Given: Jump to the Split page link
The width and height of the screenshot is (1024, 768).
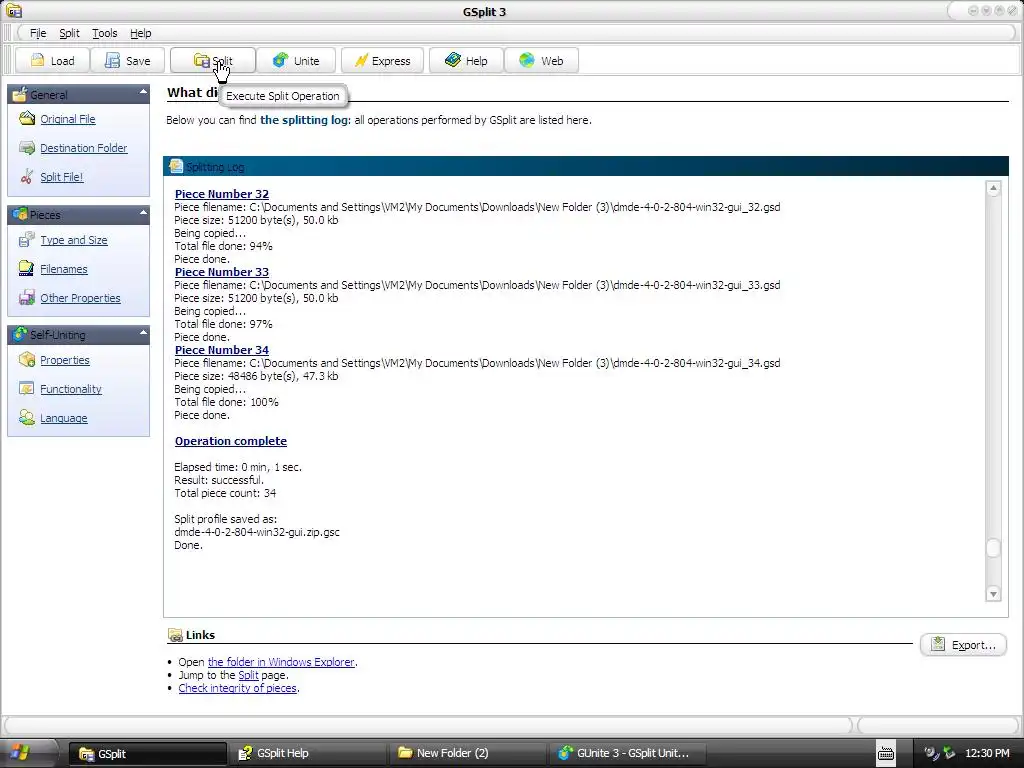Looking at the screenshot, I should click(248, 675).
